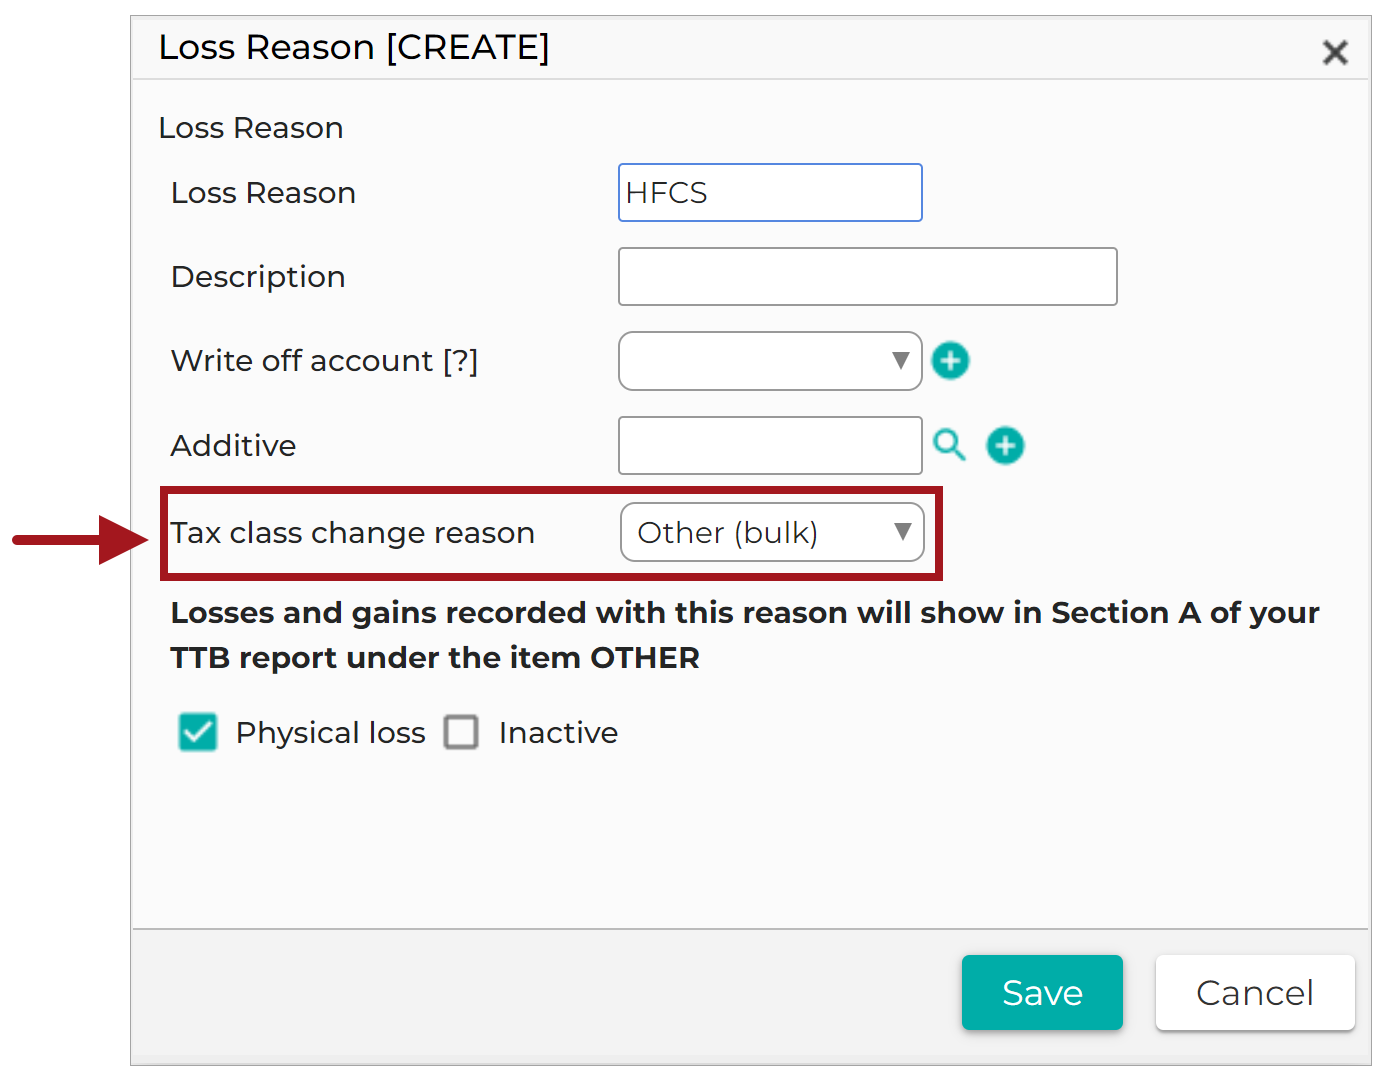This screenshot has height=1080, width=1386.
Task: Add new write off account plus icon
Action: (950, 361)
